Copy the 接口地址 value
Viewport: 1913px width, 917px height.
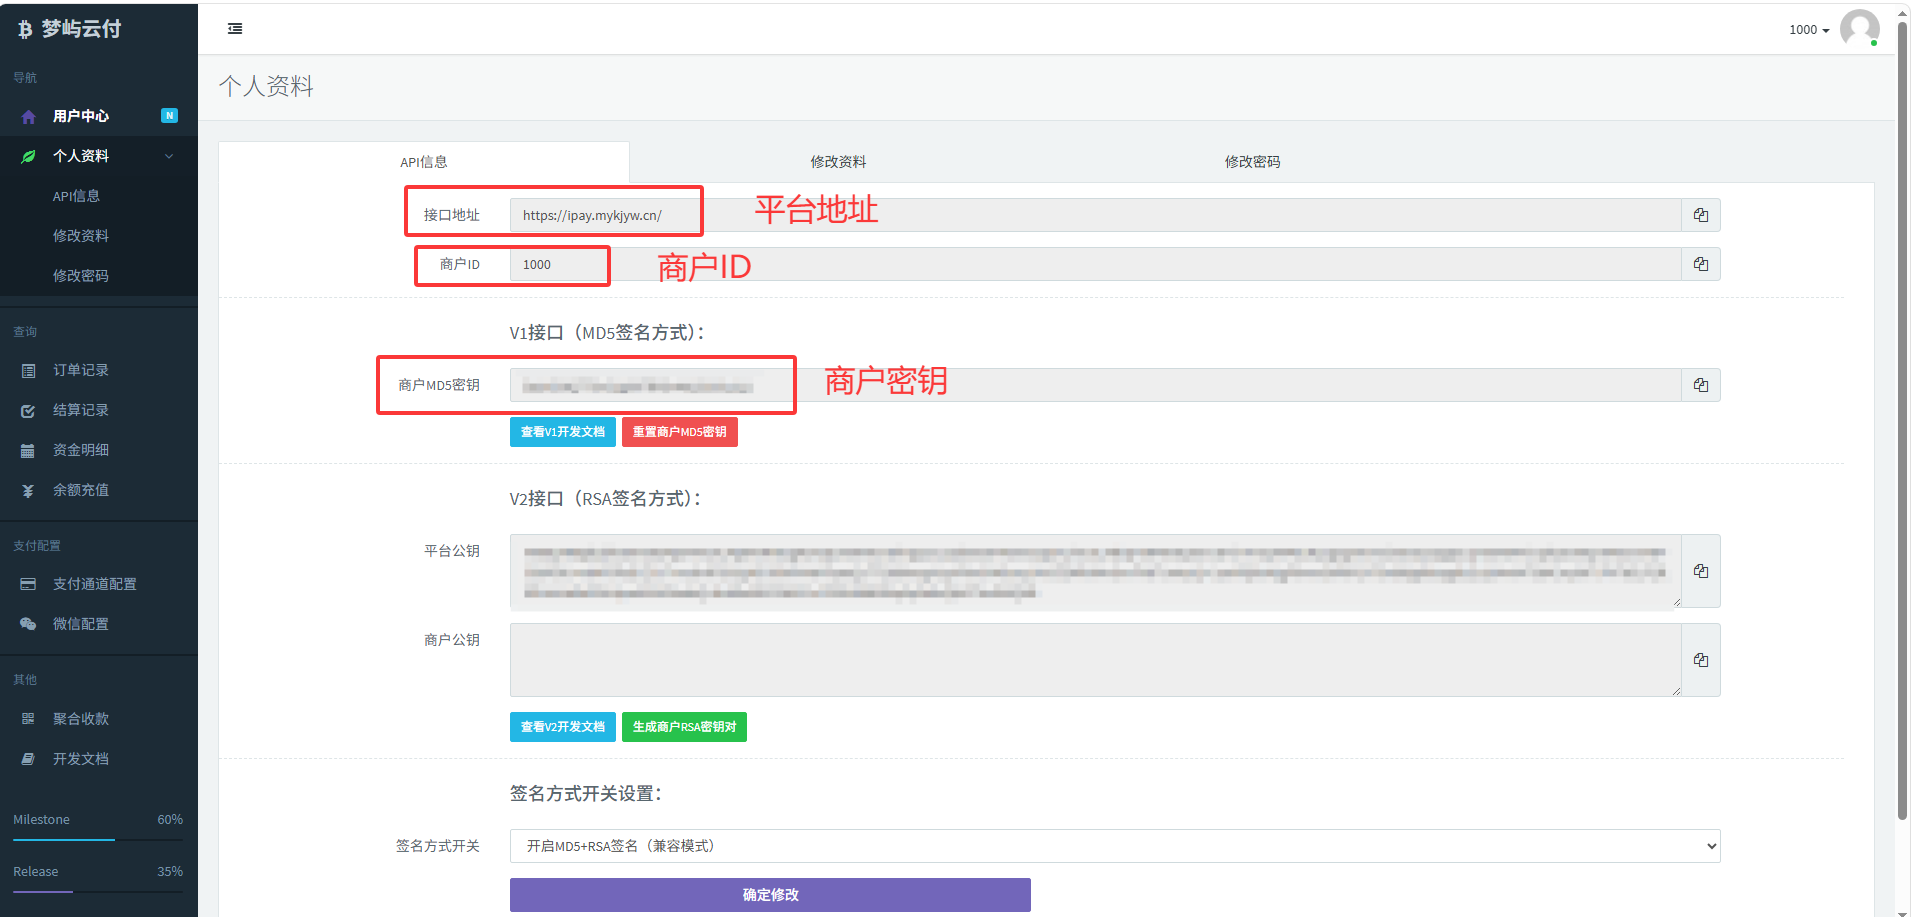click(1700, 215)
